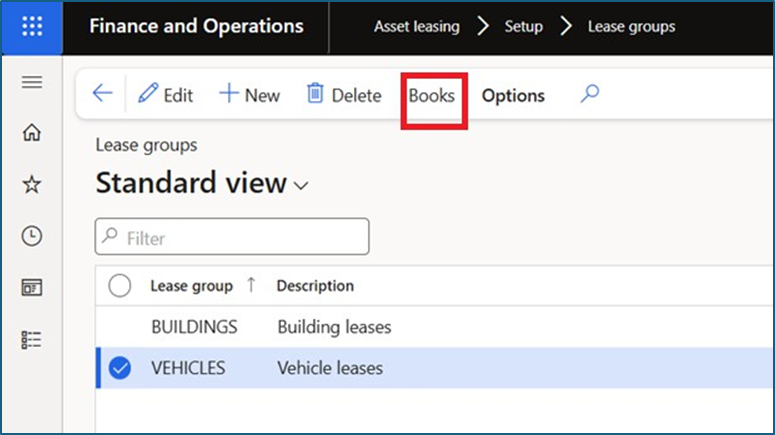
Task: Uncheck the VEHICLES row selection mark
Action: pos(120,368)
